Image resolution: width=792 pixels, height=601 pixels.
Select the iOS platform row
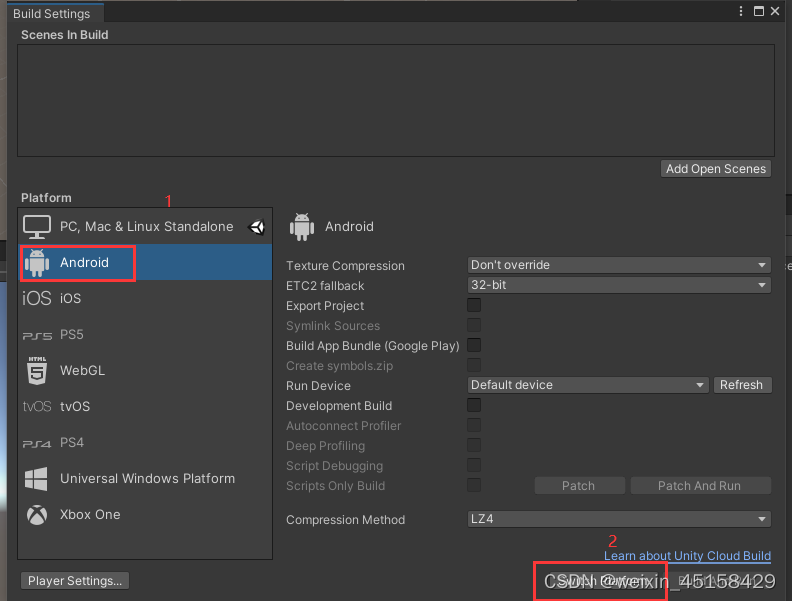coord(145,298)
